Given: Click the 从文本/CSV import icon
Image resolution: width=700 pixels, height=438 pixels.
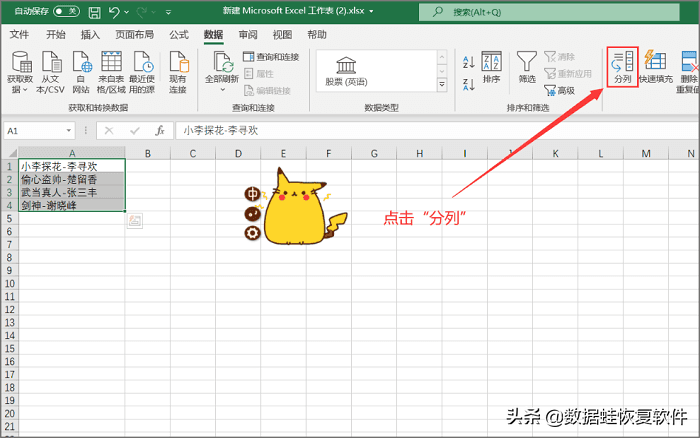Looking at the screenshot, I should (50, 72).
